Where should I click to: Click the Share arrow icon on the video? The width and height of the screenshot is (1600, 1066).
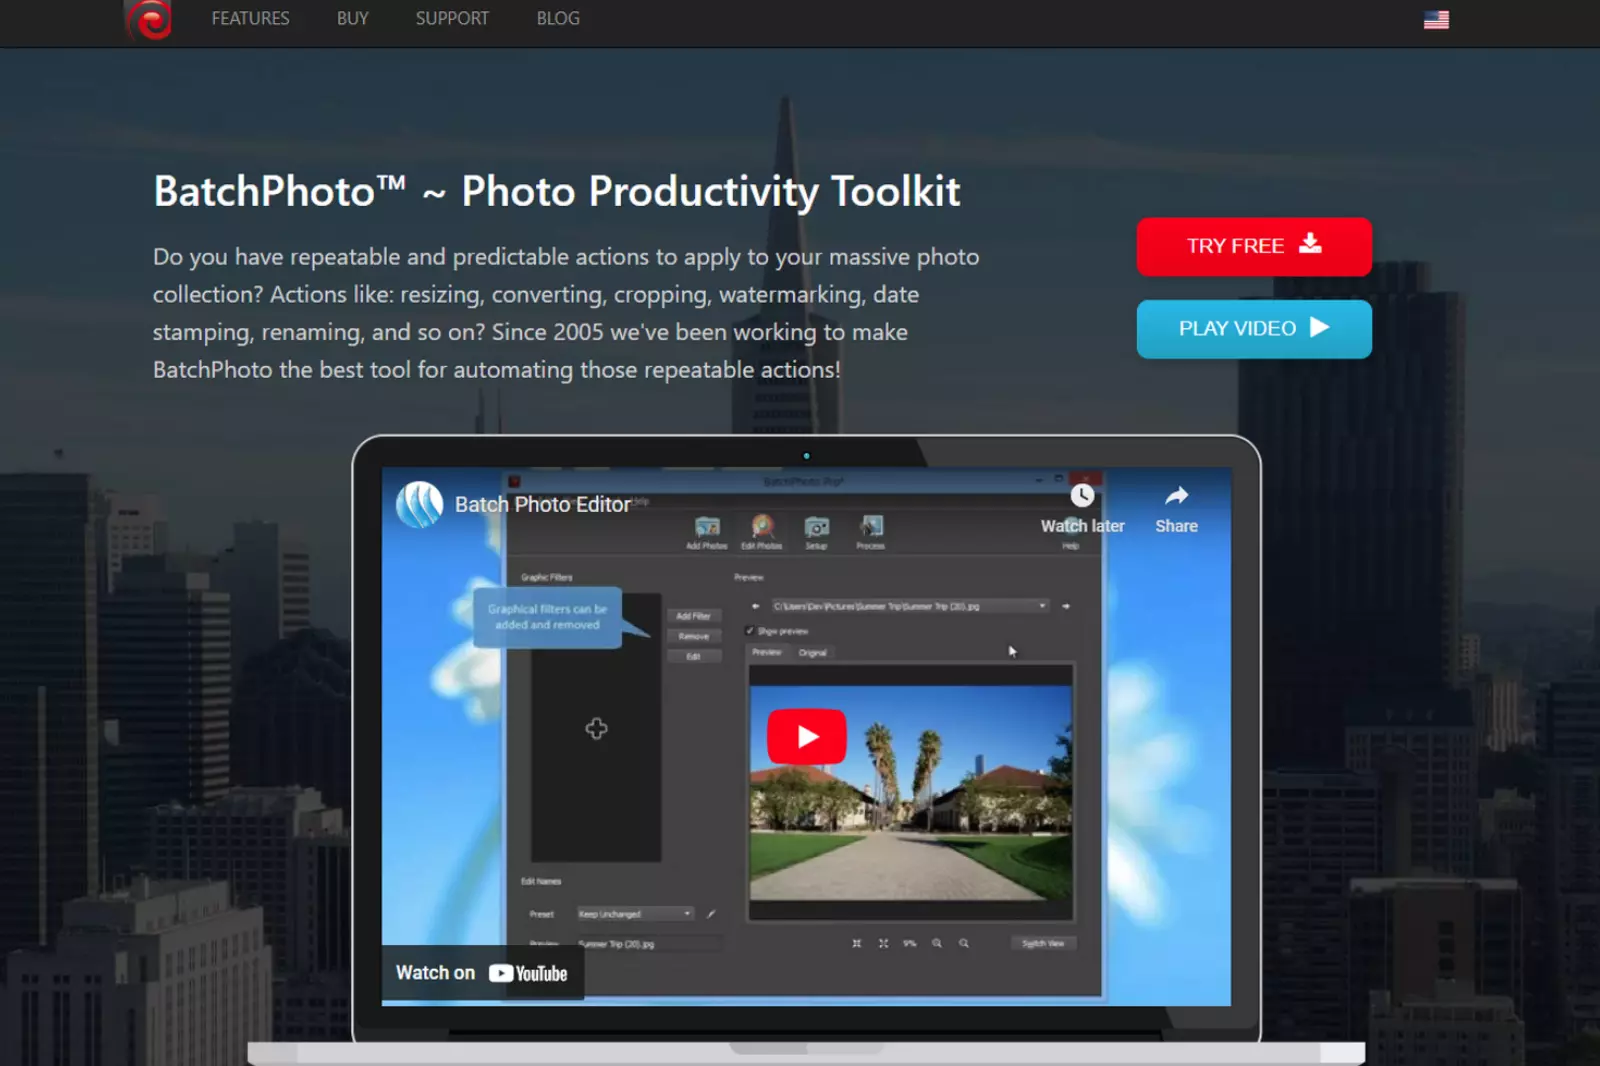click(x=1177, y=496)
